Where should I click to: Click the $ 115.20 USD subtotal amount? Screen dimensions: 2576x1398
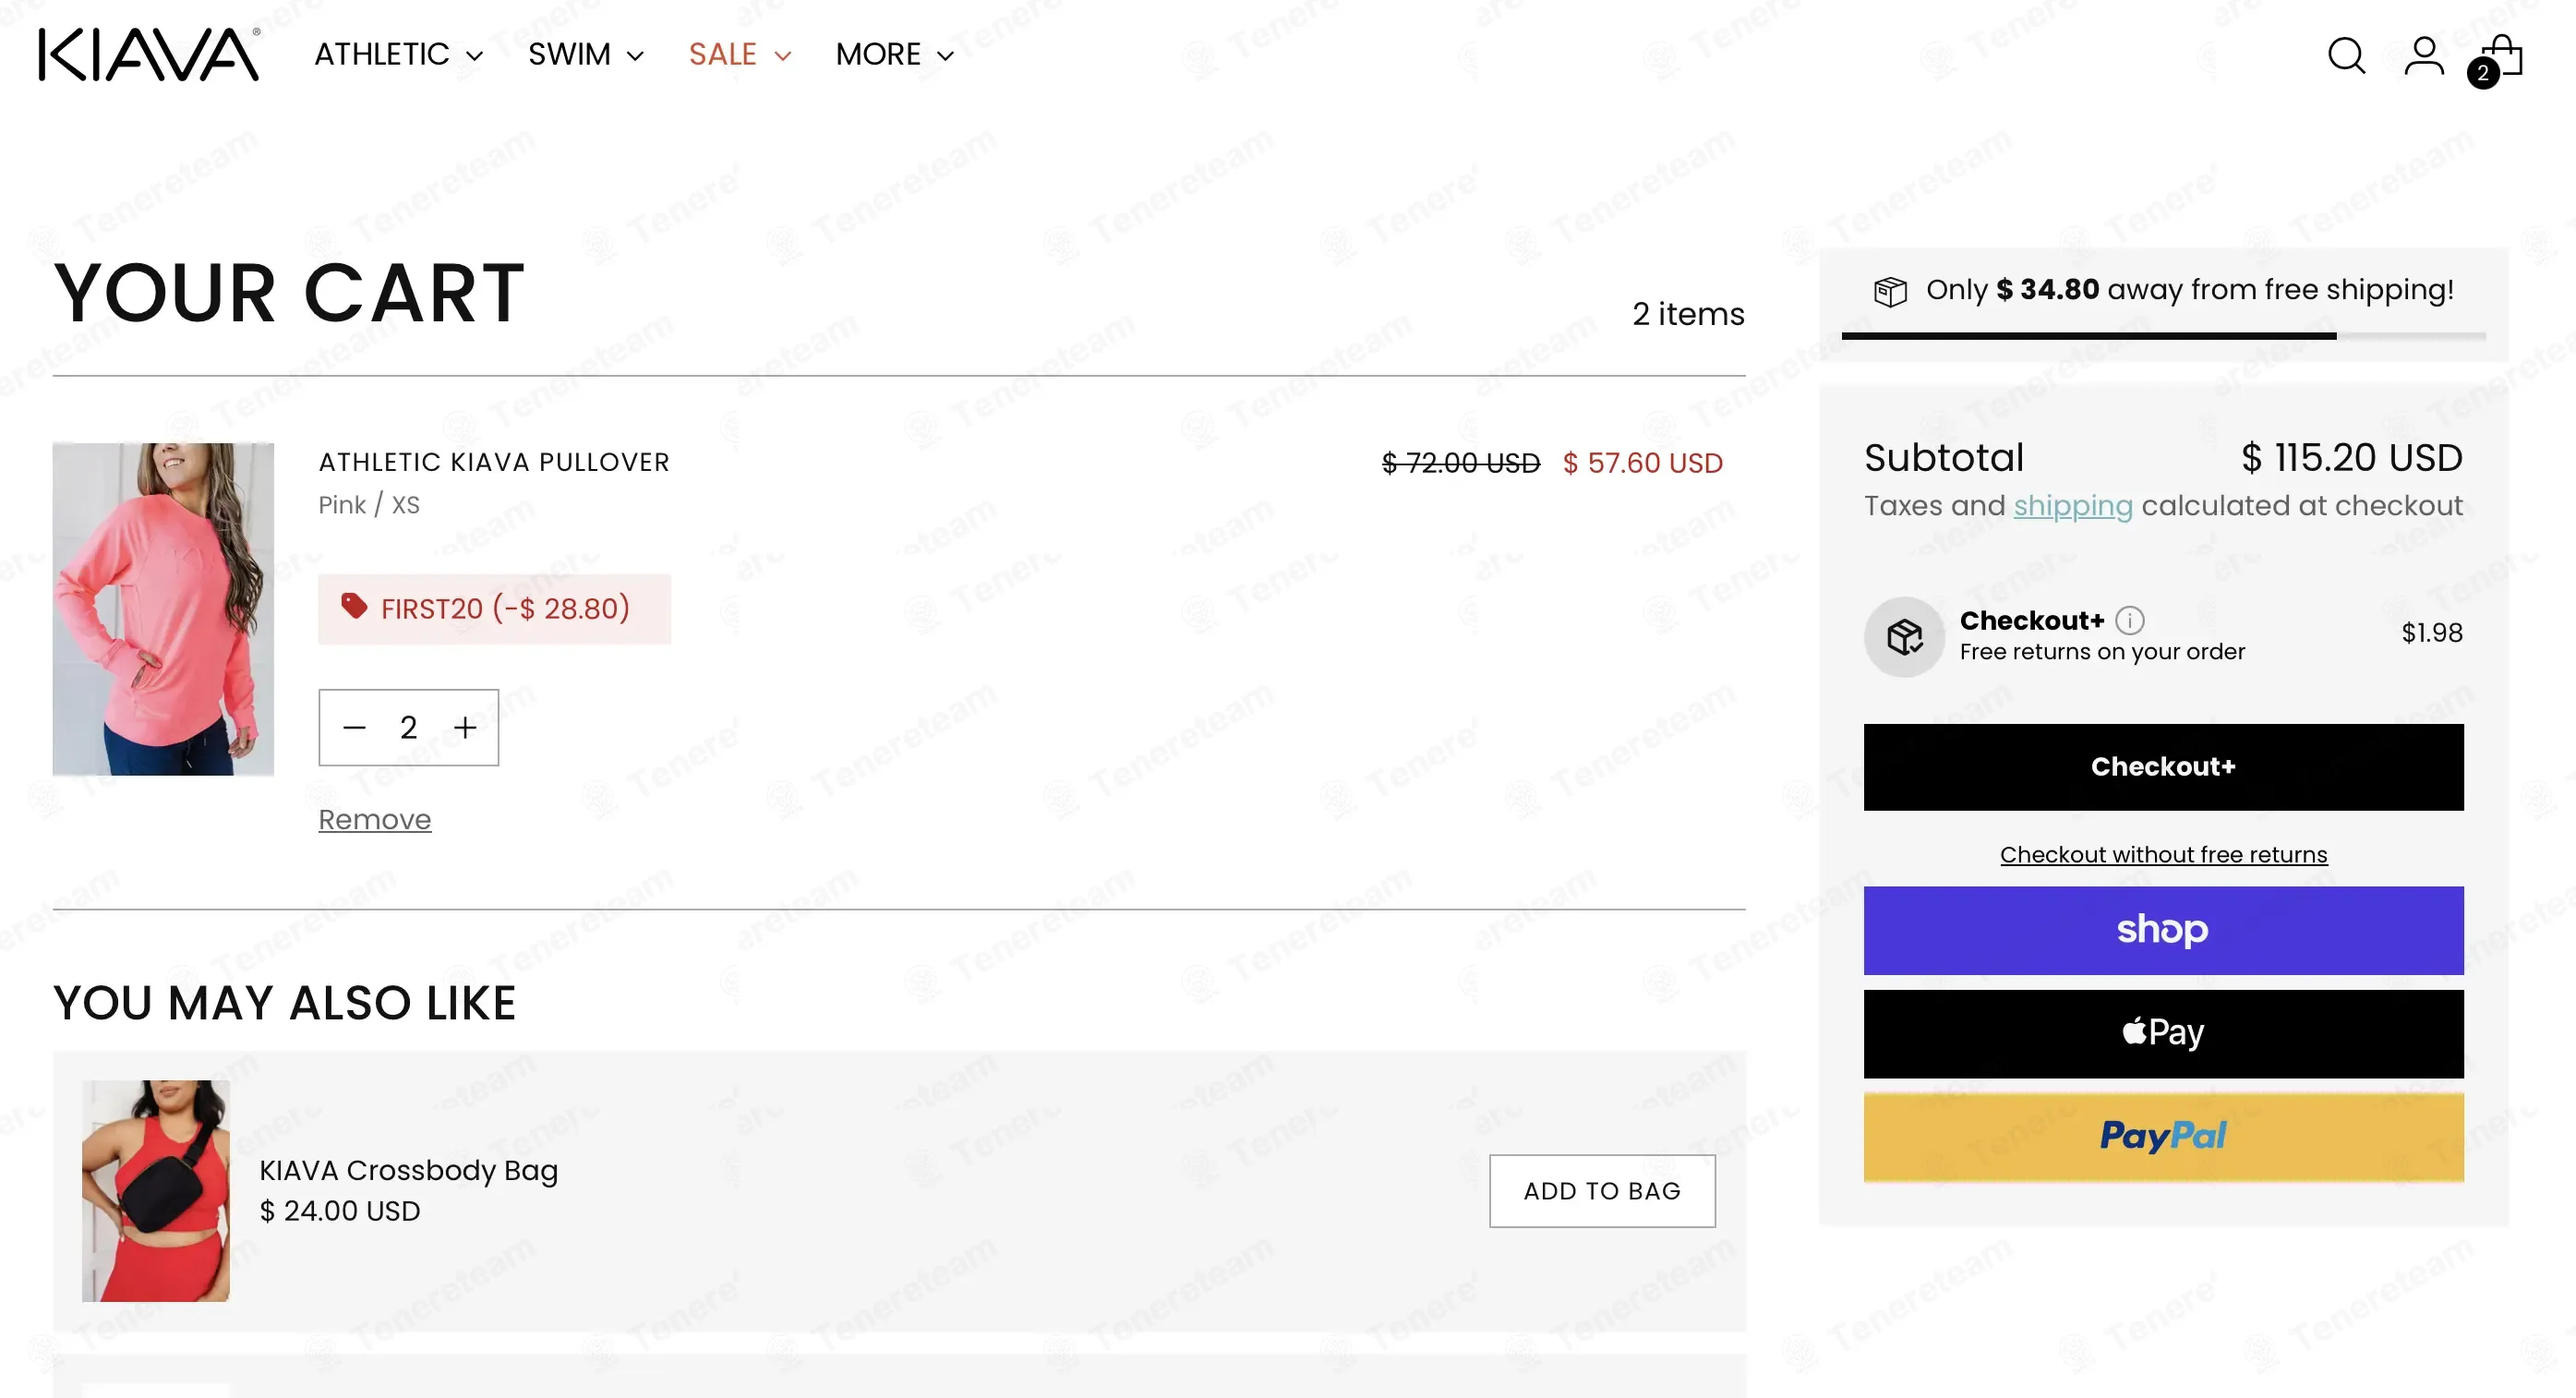click(x=2351, y=458)
